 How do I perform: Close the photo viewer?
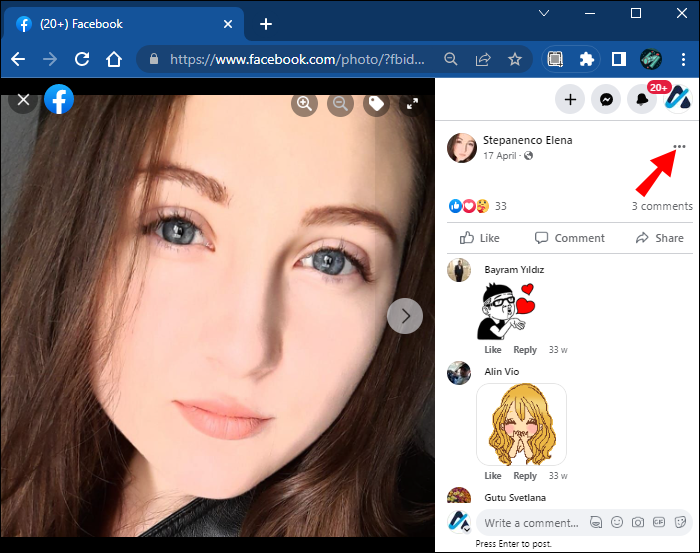pos(24,100)
